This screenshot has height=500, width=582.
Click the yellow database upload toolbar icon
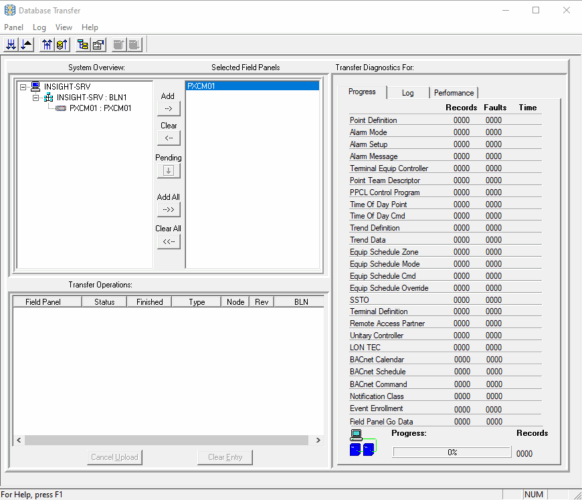click(62, 45)
